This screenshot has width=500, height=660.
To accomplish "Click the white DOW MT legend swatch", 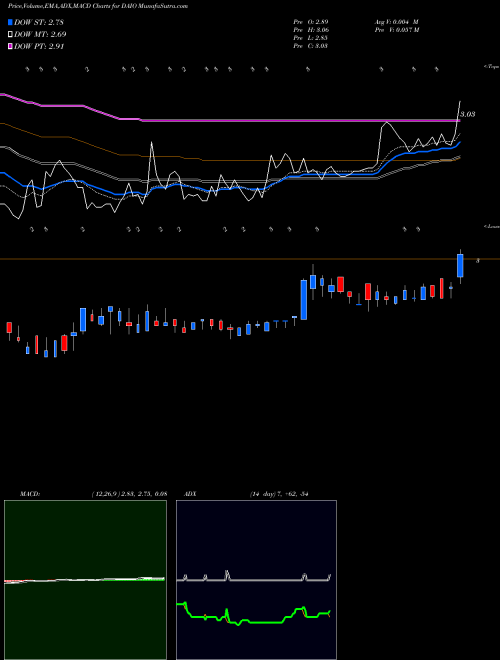I will coord(11,34).
